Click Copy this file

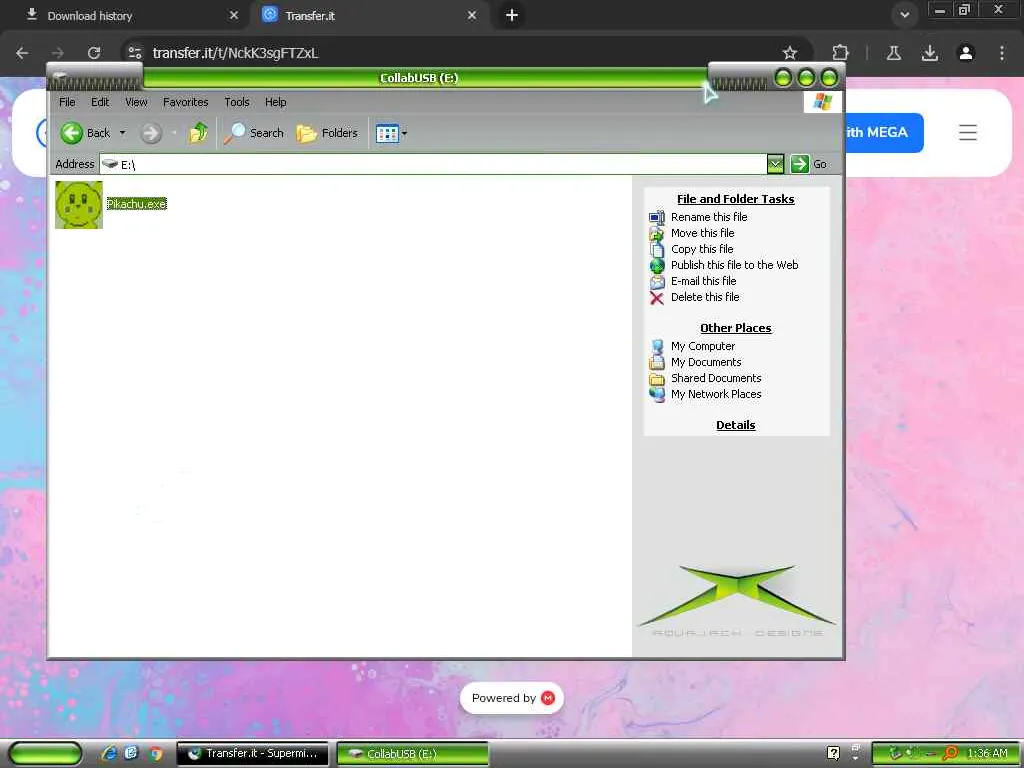[702, 249]
